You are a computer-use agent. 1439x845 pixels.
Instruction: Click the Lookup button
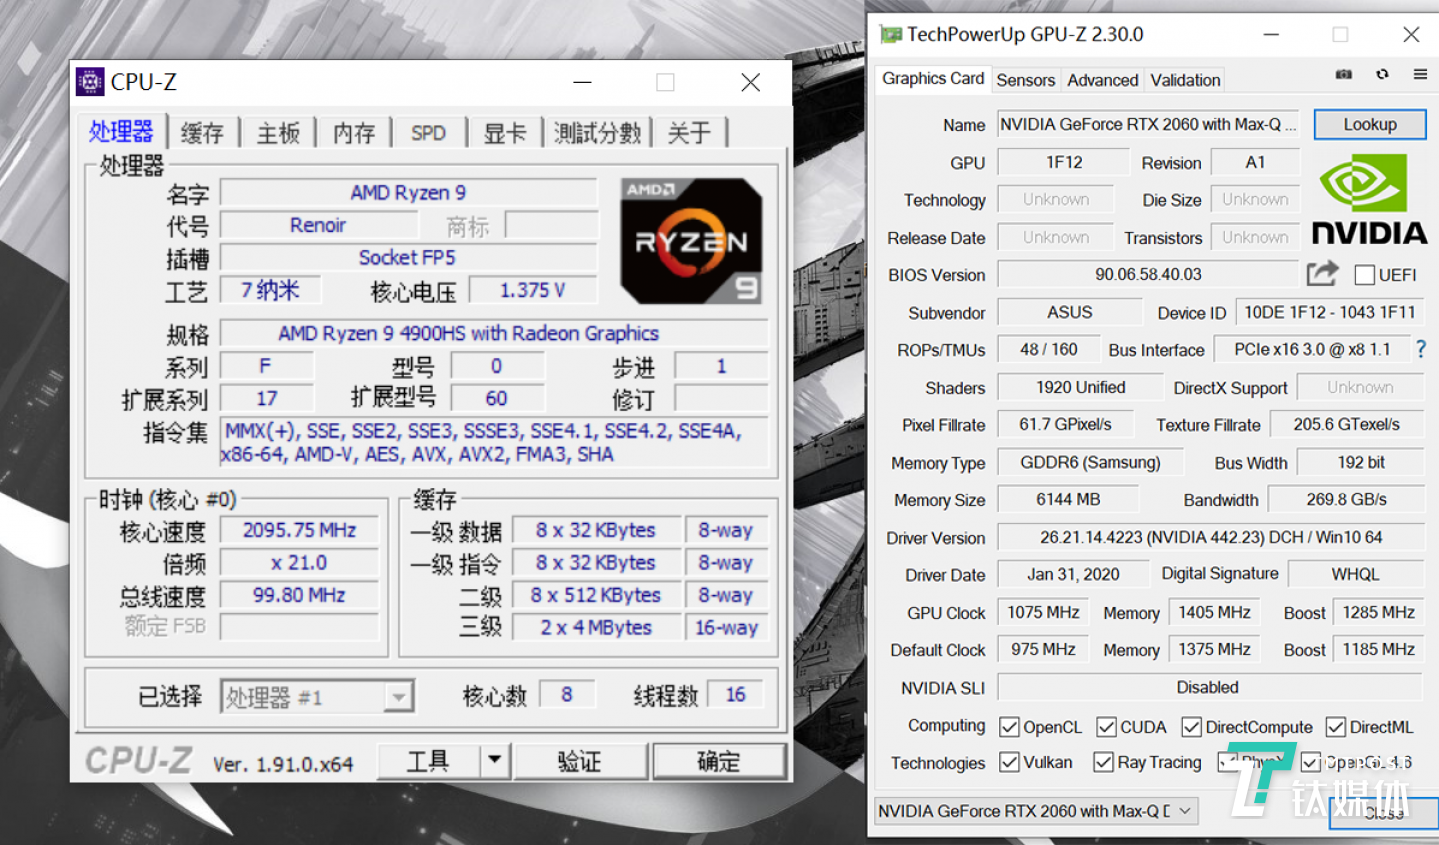click(x=1369, y=125)
